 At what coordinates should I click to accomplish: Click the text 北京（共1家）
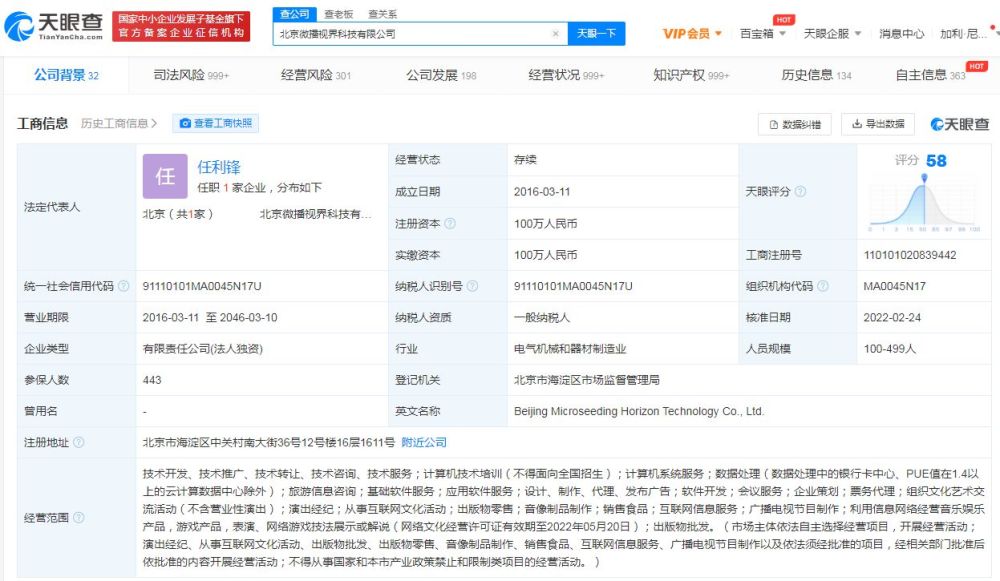(178, 214)
